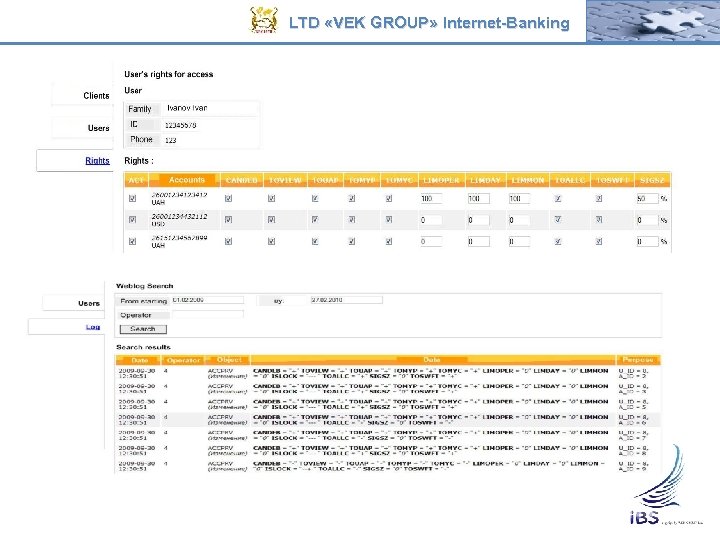Sort results by the Date column header
This screenshot has height=540, width=720.
coord(140,360)
